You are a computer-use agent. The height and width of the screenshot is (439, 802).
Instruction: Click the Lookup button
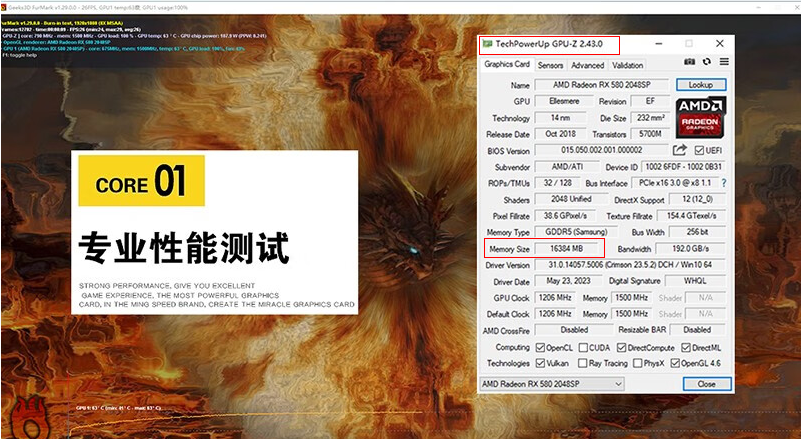(701, 84)
